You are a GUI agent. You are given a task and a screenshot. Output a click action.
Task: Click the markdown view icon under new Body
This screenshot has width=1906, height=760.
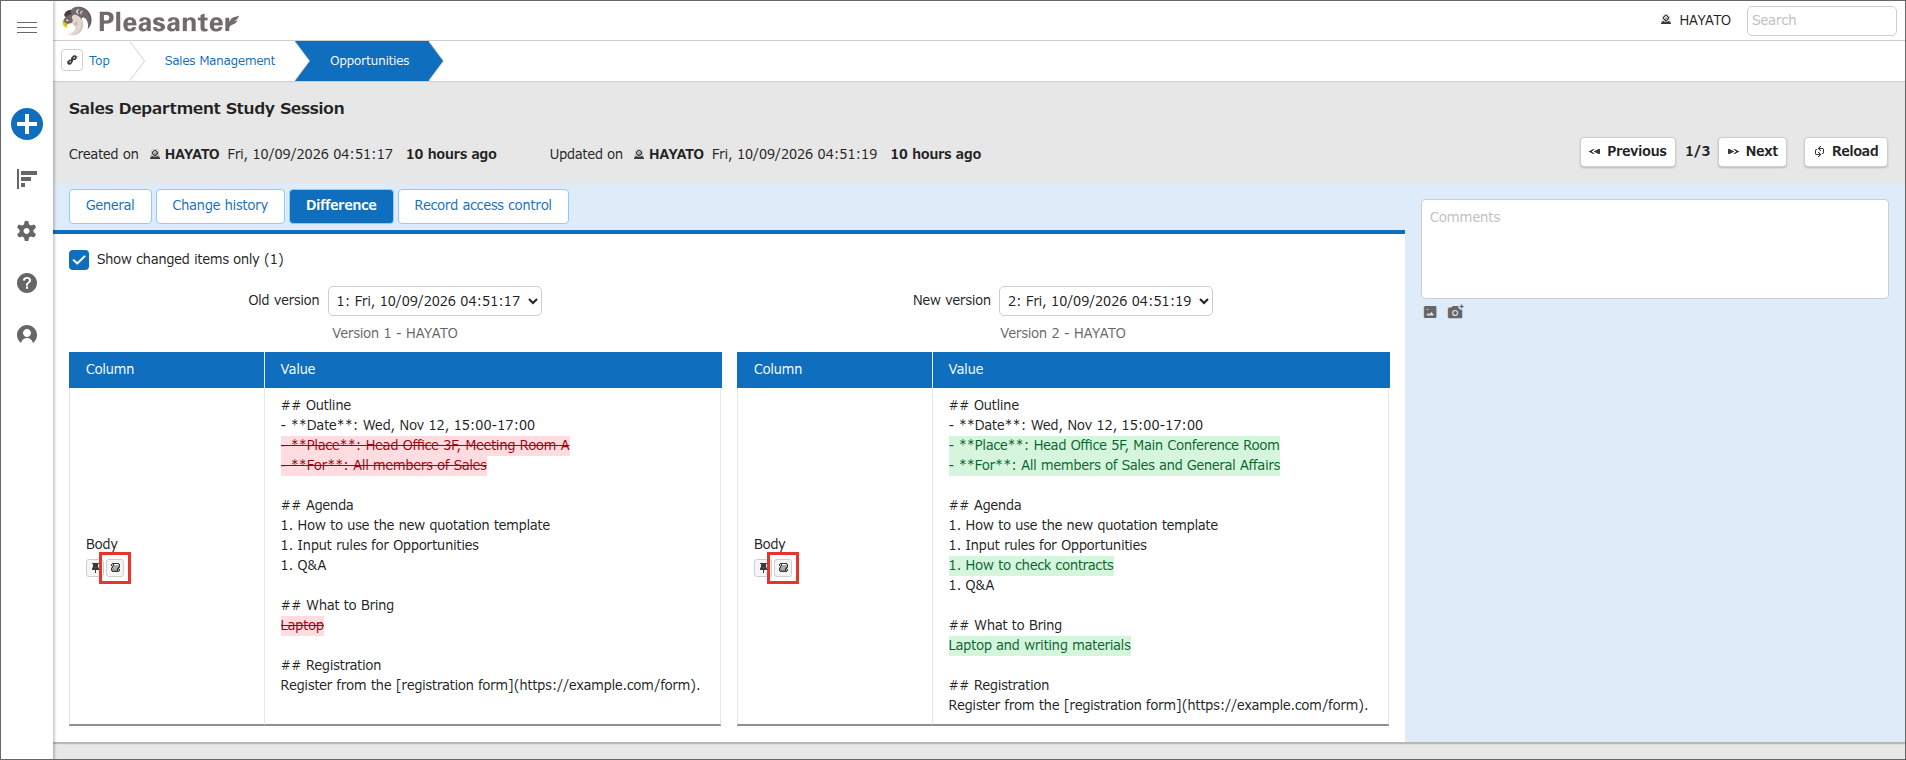[x=783, y=568]
